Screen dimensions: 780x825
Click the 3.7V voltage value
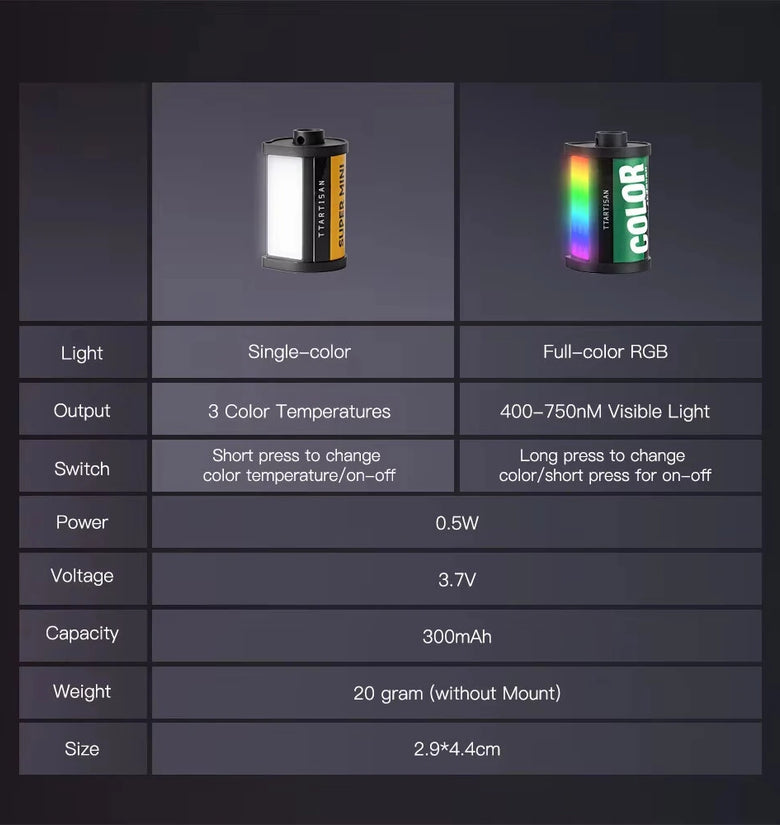457,580
